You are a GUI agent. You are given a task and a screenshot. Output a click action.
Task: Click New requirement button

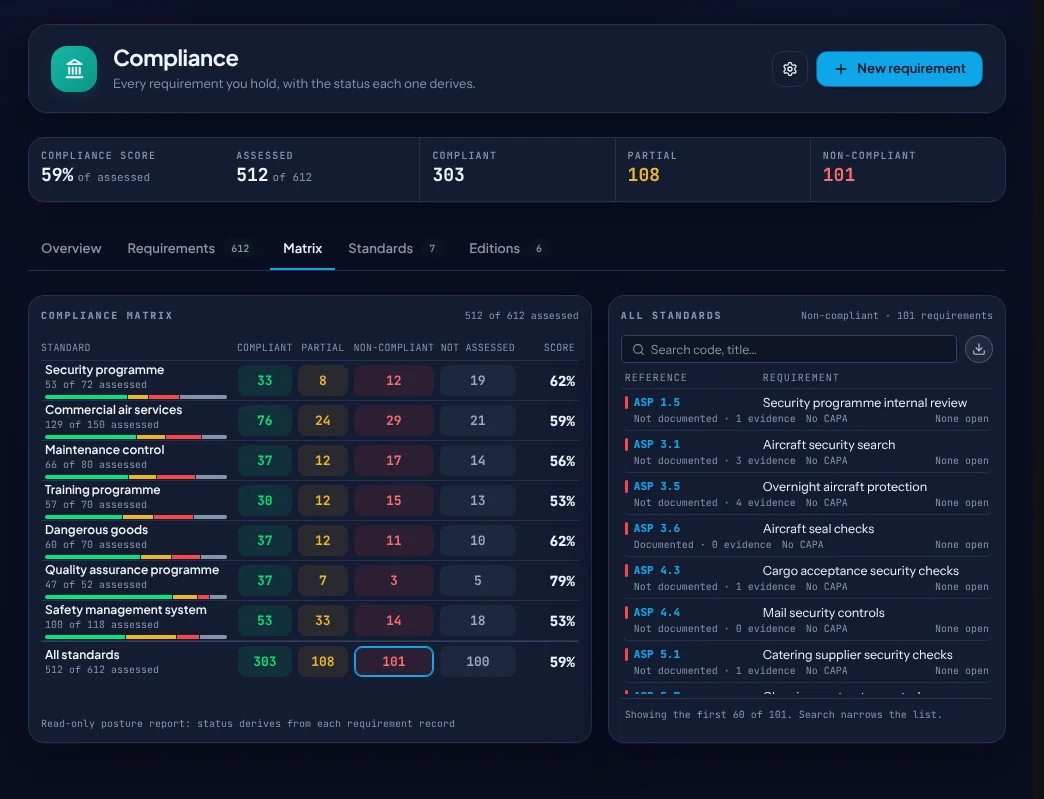(x=899, y=69)
